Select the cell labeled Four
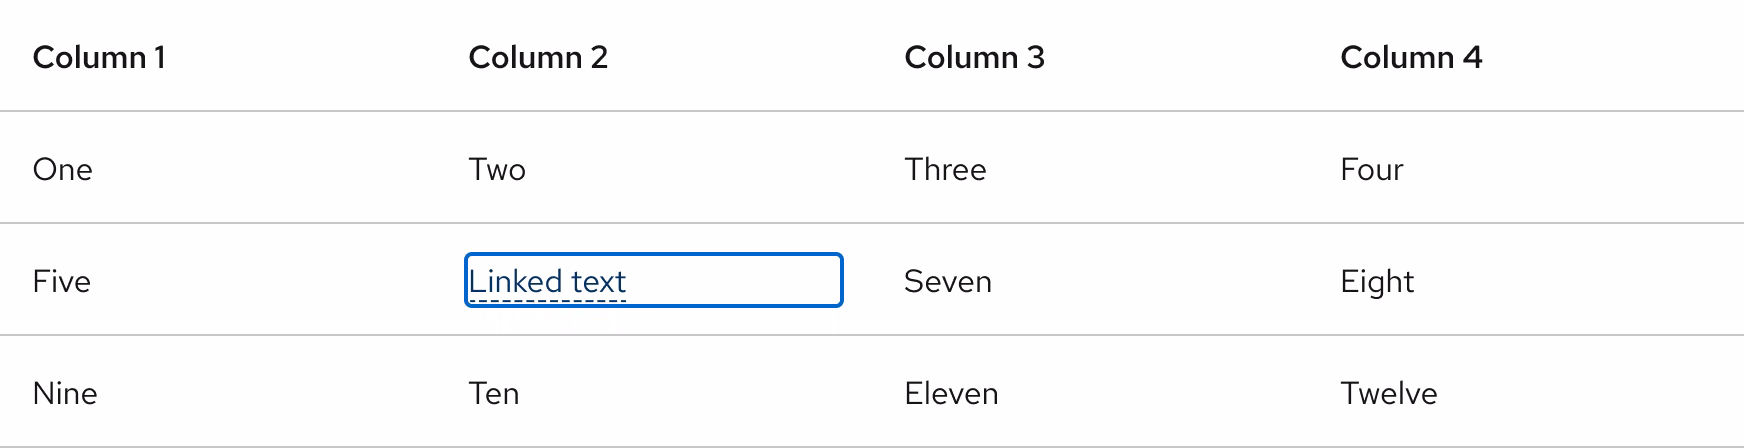 (1371, 169)
